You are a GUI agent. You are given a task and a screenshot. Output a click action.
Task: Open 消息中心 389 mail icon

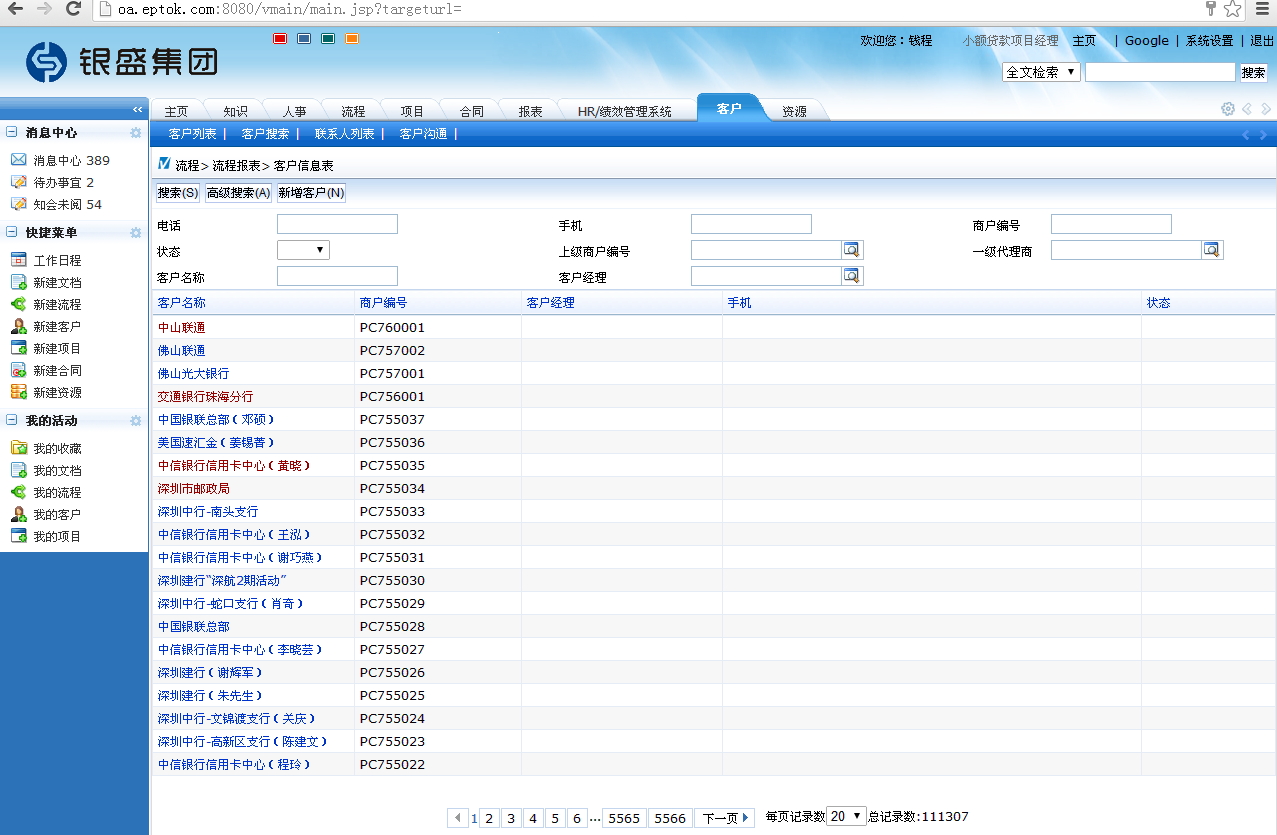click(x=18, y=160)
